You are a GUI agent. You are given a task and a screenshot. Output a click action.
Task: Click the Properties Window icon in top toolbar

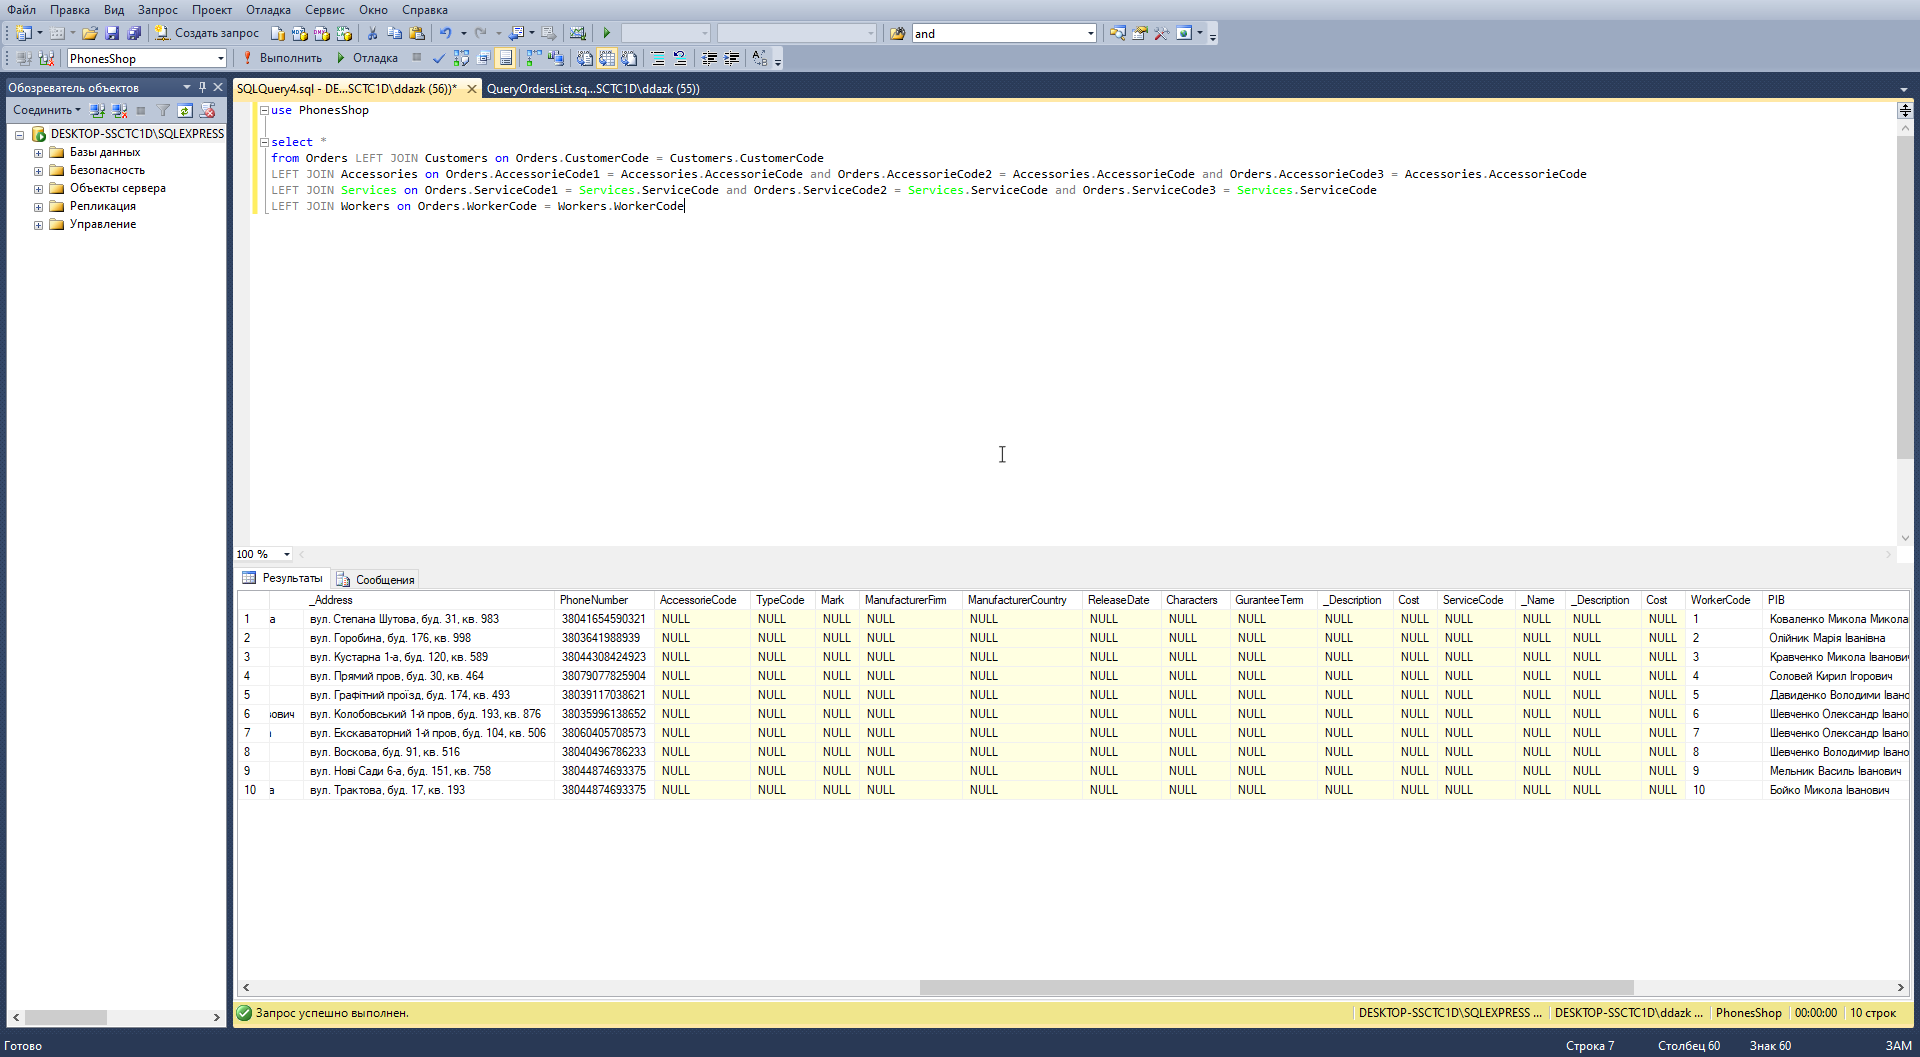(1139, 33)
